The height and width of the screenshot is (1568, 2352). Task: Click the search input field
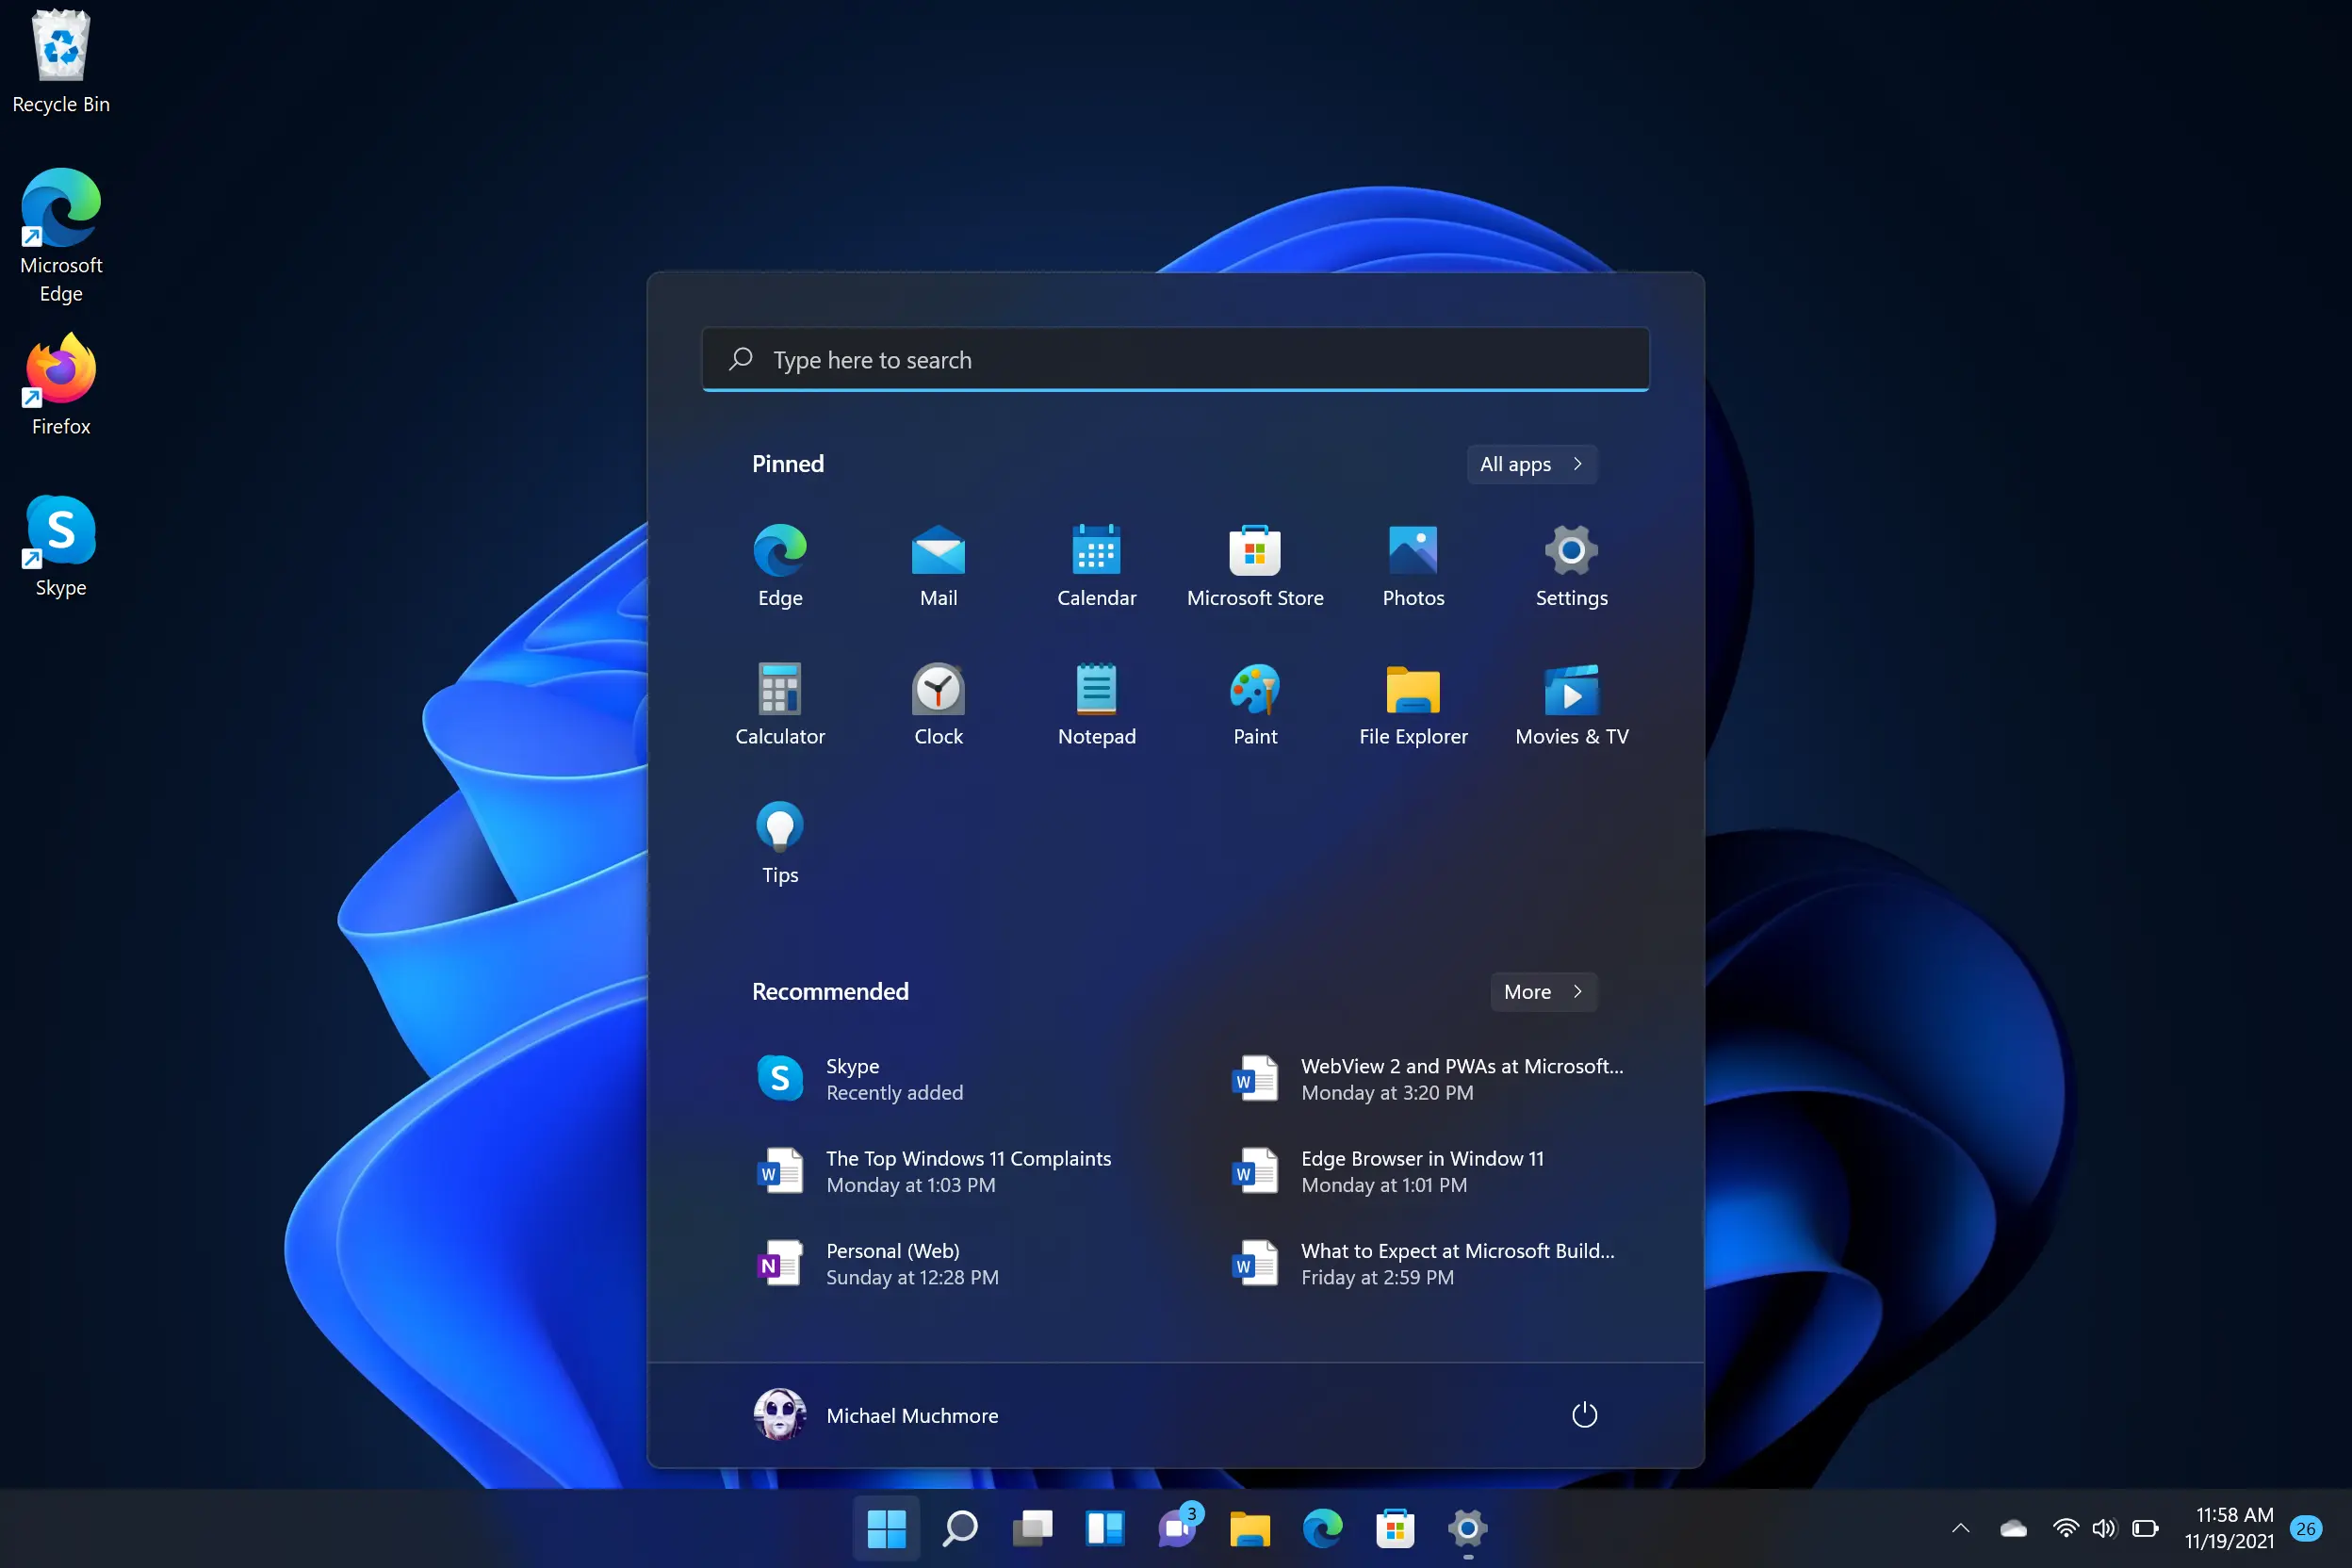(x=1176, y=359)
